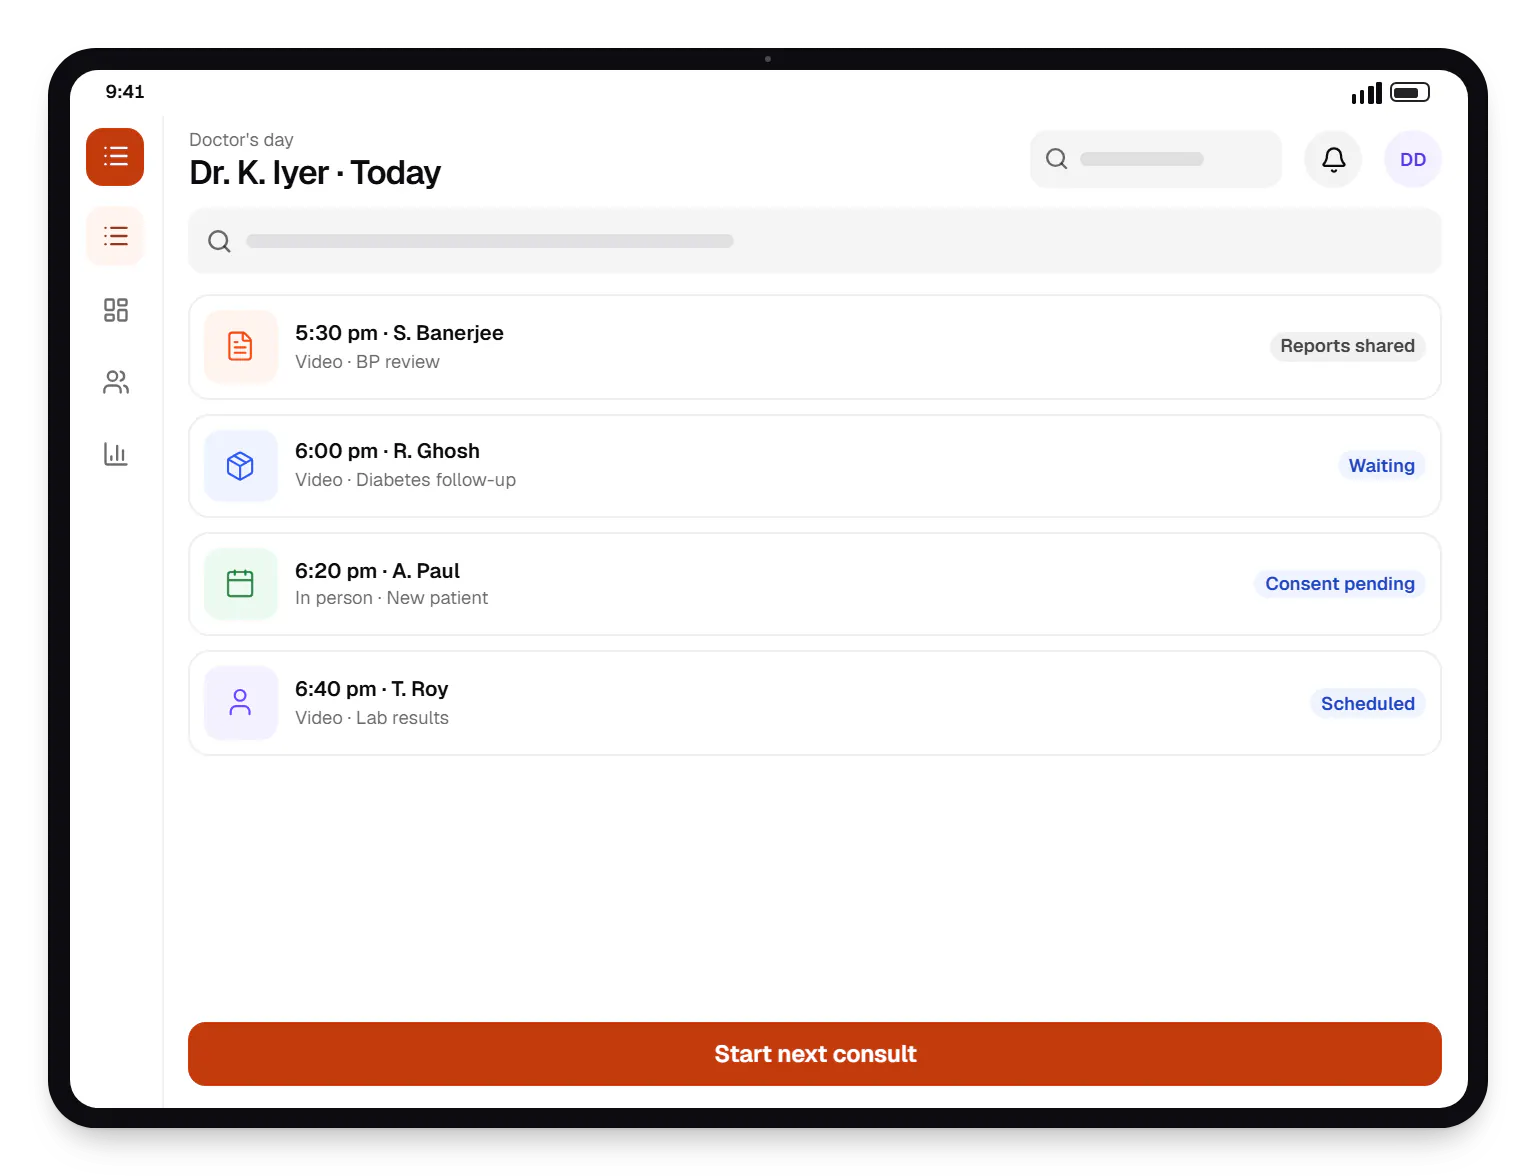Click the magnifier in the wide search bar

point(219,241)
